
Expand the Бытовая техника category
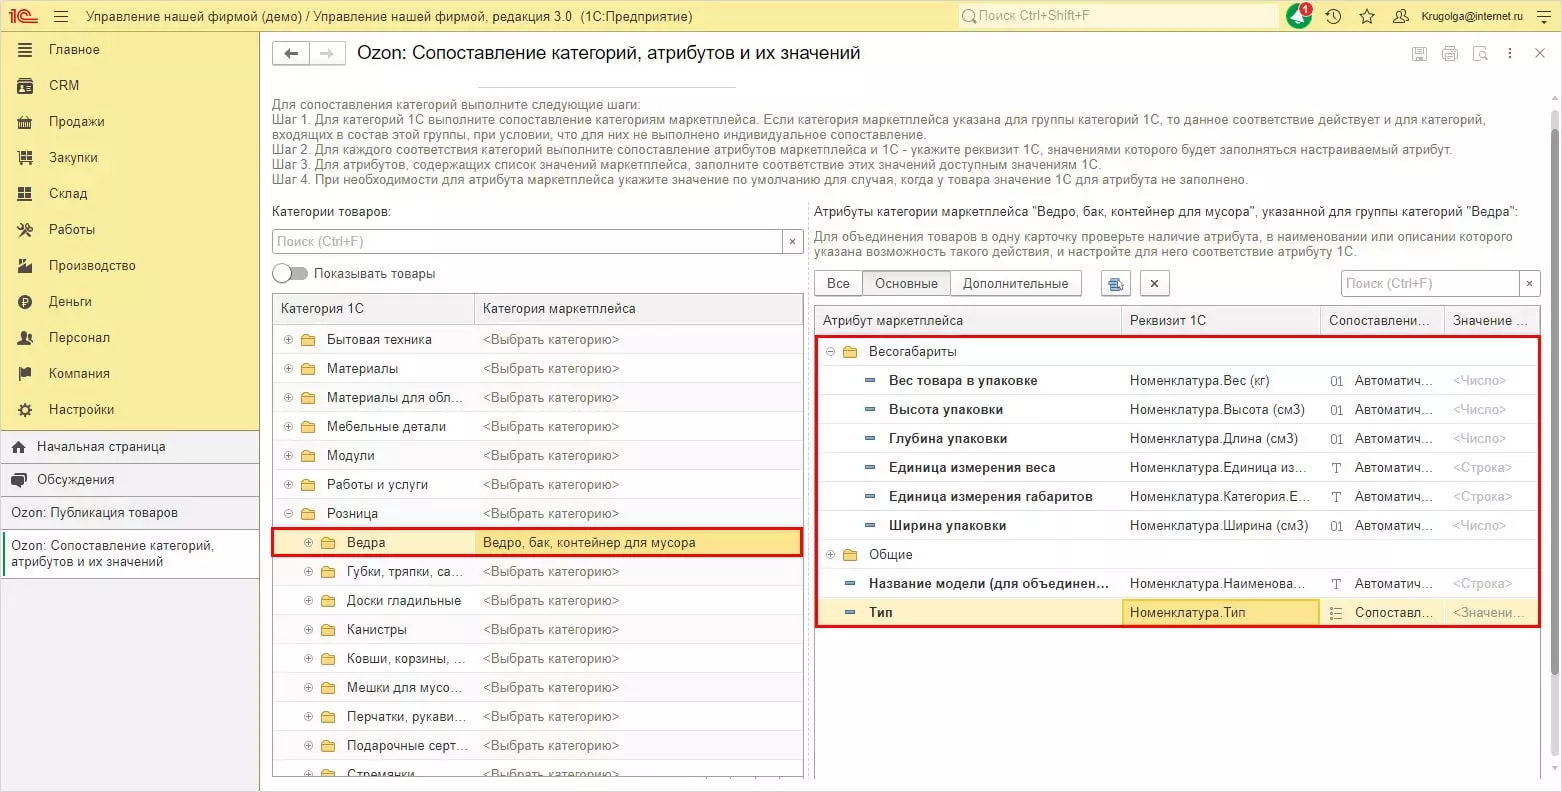pos(288,340)
